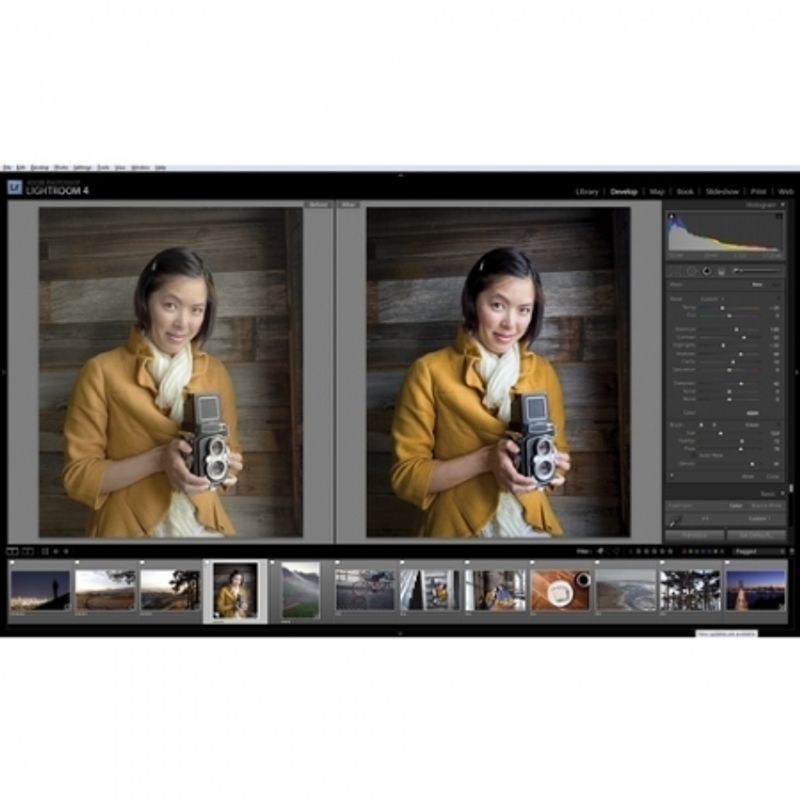The image size is (800, 800).
Task: Select brush A
Action: point(702,424)
